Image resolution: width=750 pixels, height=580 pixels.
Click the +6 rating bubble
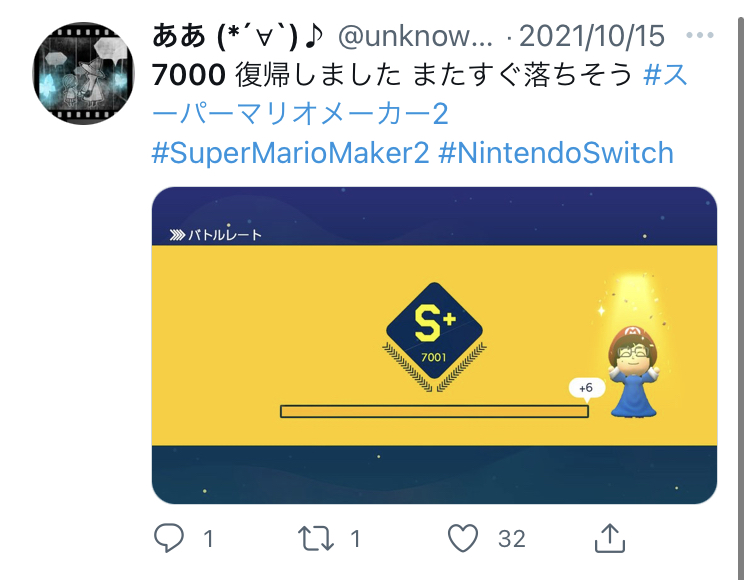pyautogui.click(x=586, y=388)
